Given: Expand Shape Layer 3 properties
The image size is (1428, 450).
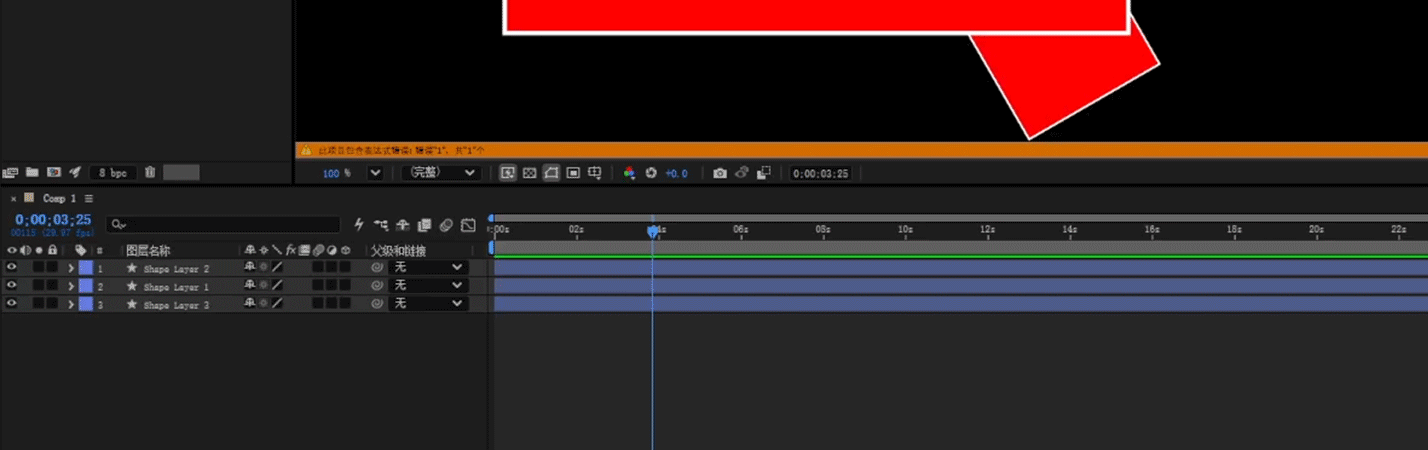Looking at the screenshot, I should [71, 303].
